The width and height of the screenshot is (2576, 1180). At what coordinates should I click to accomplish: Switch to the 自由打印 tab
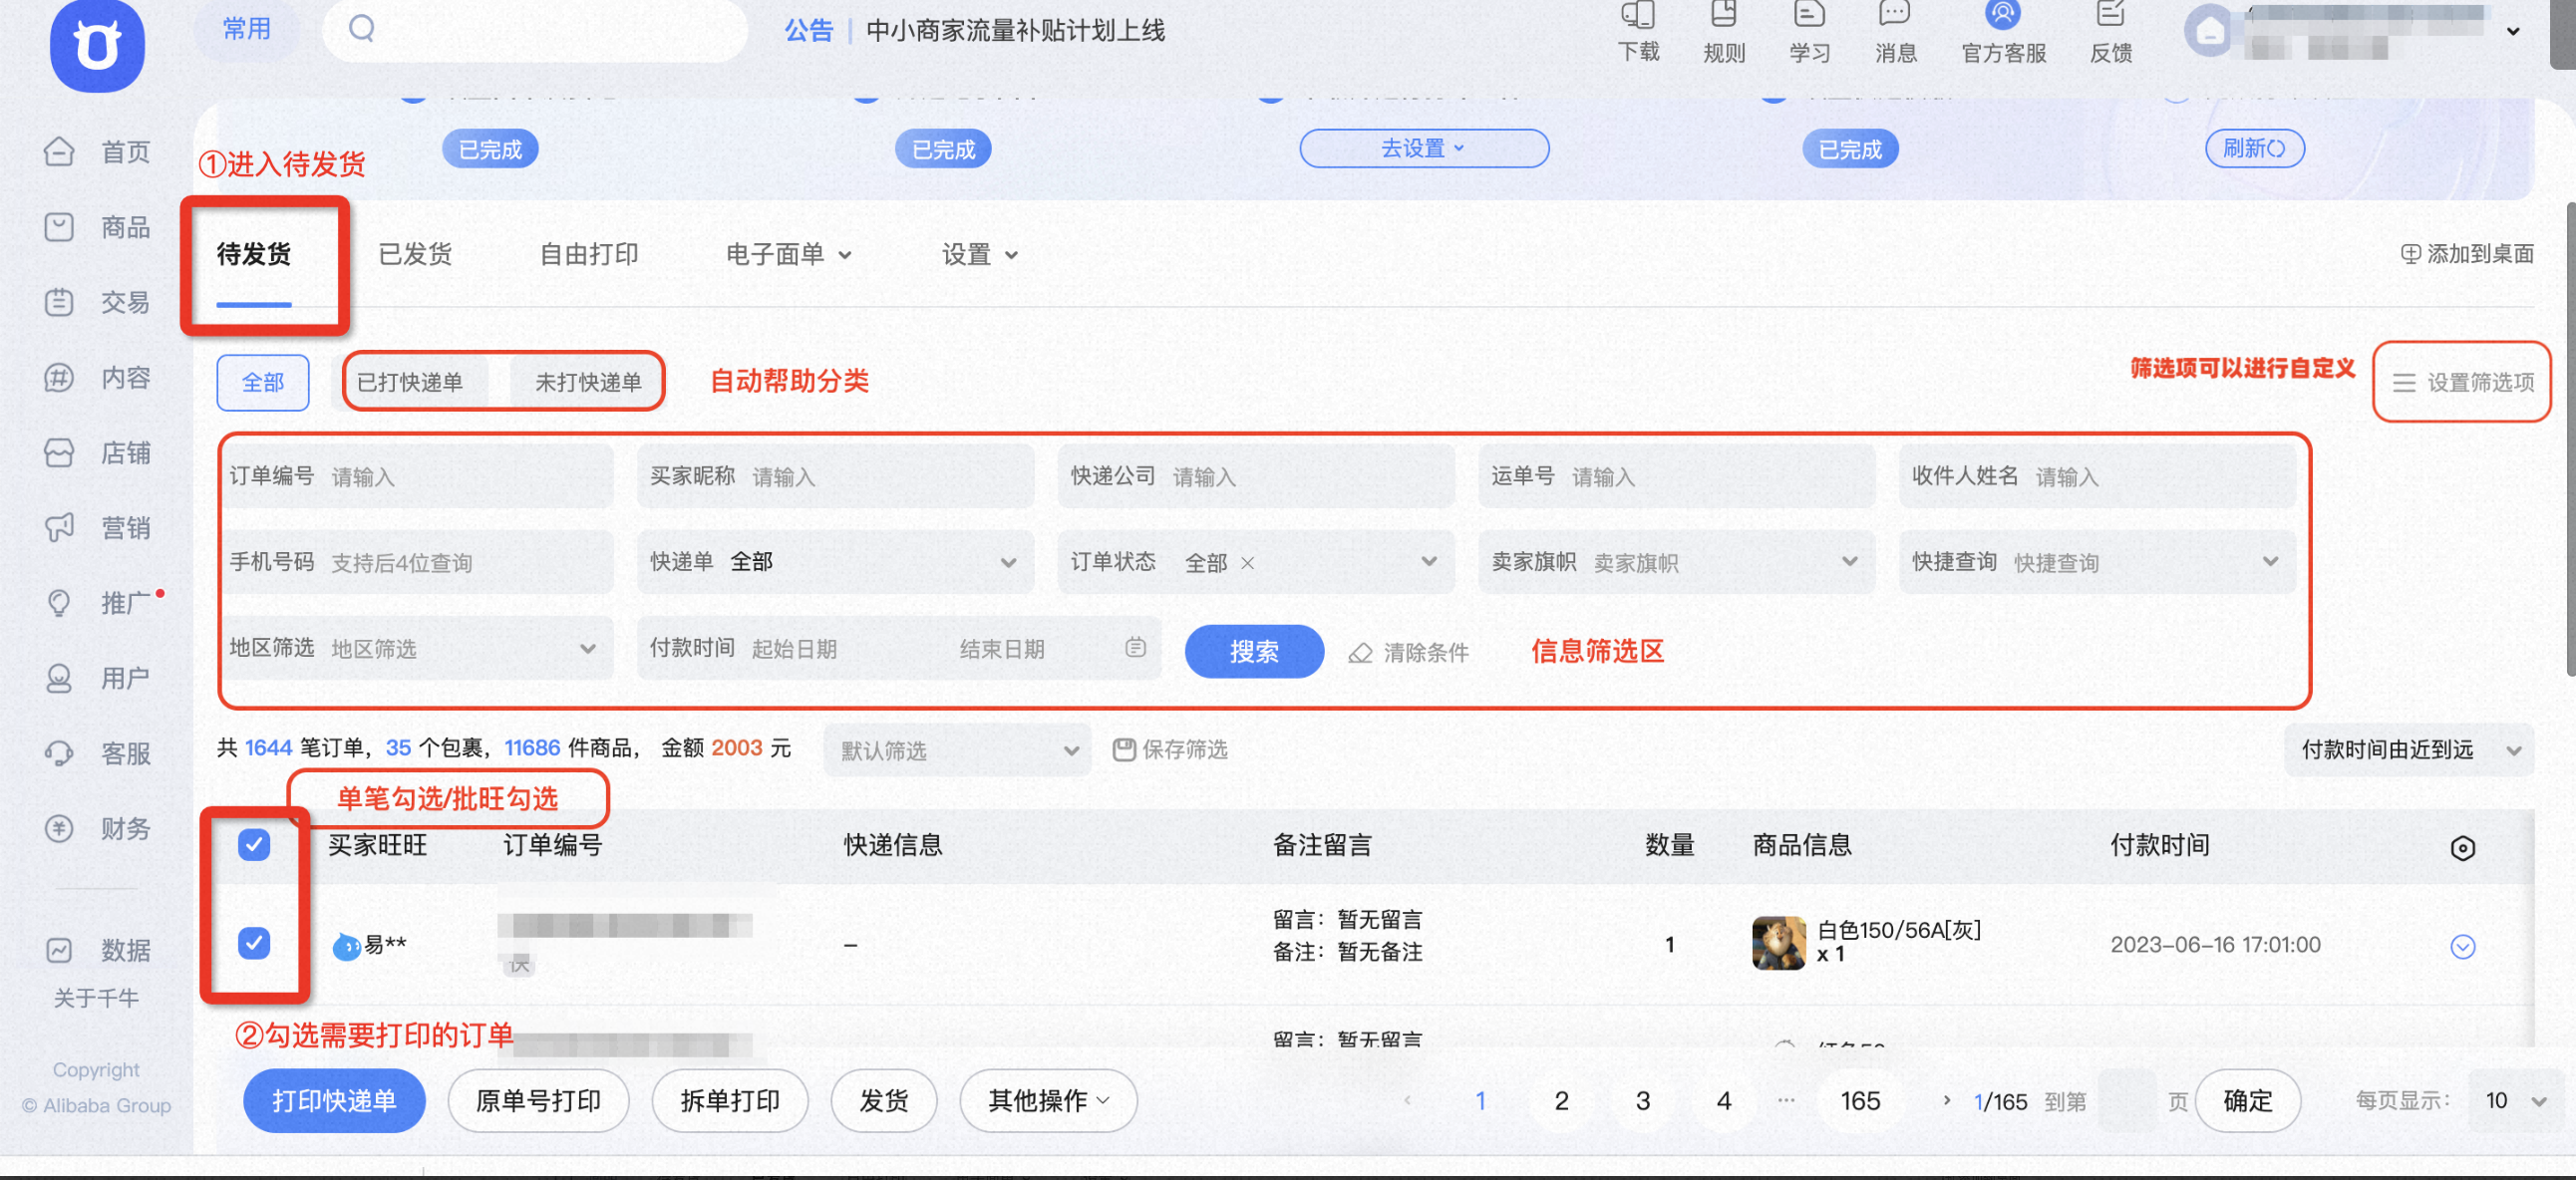[x=589, y=255]
